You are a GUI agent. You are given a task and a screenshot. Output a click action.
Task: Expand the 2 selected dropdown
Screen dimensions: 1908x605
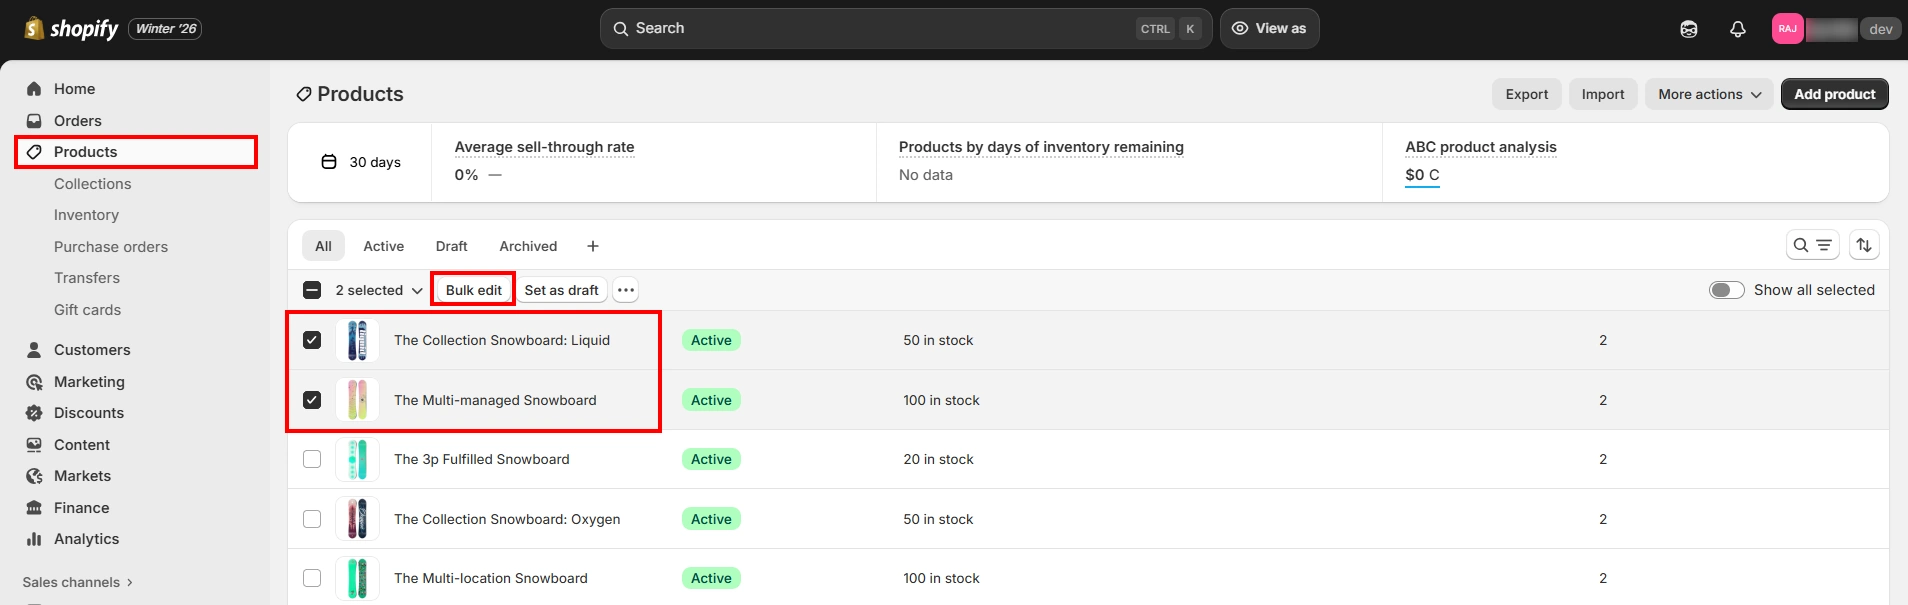tap(379, 290)
